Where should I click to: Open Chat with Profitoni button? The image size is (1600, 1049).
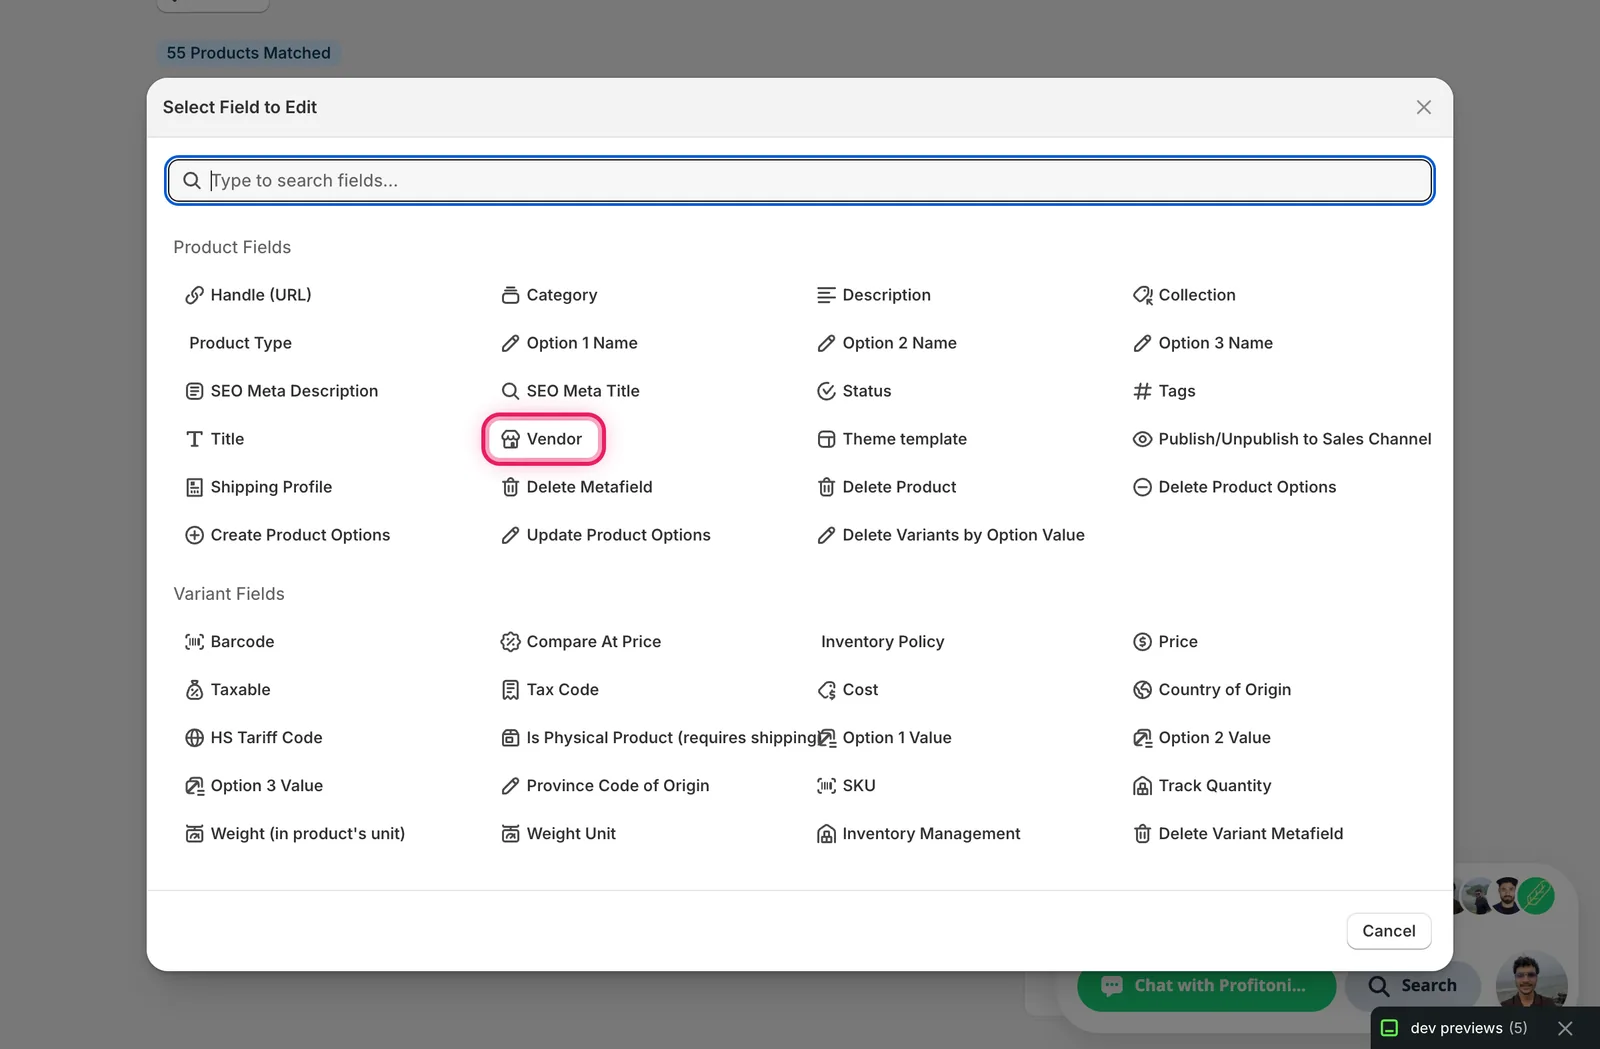click(x=1206, y=986)
